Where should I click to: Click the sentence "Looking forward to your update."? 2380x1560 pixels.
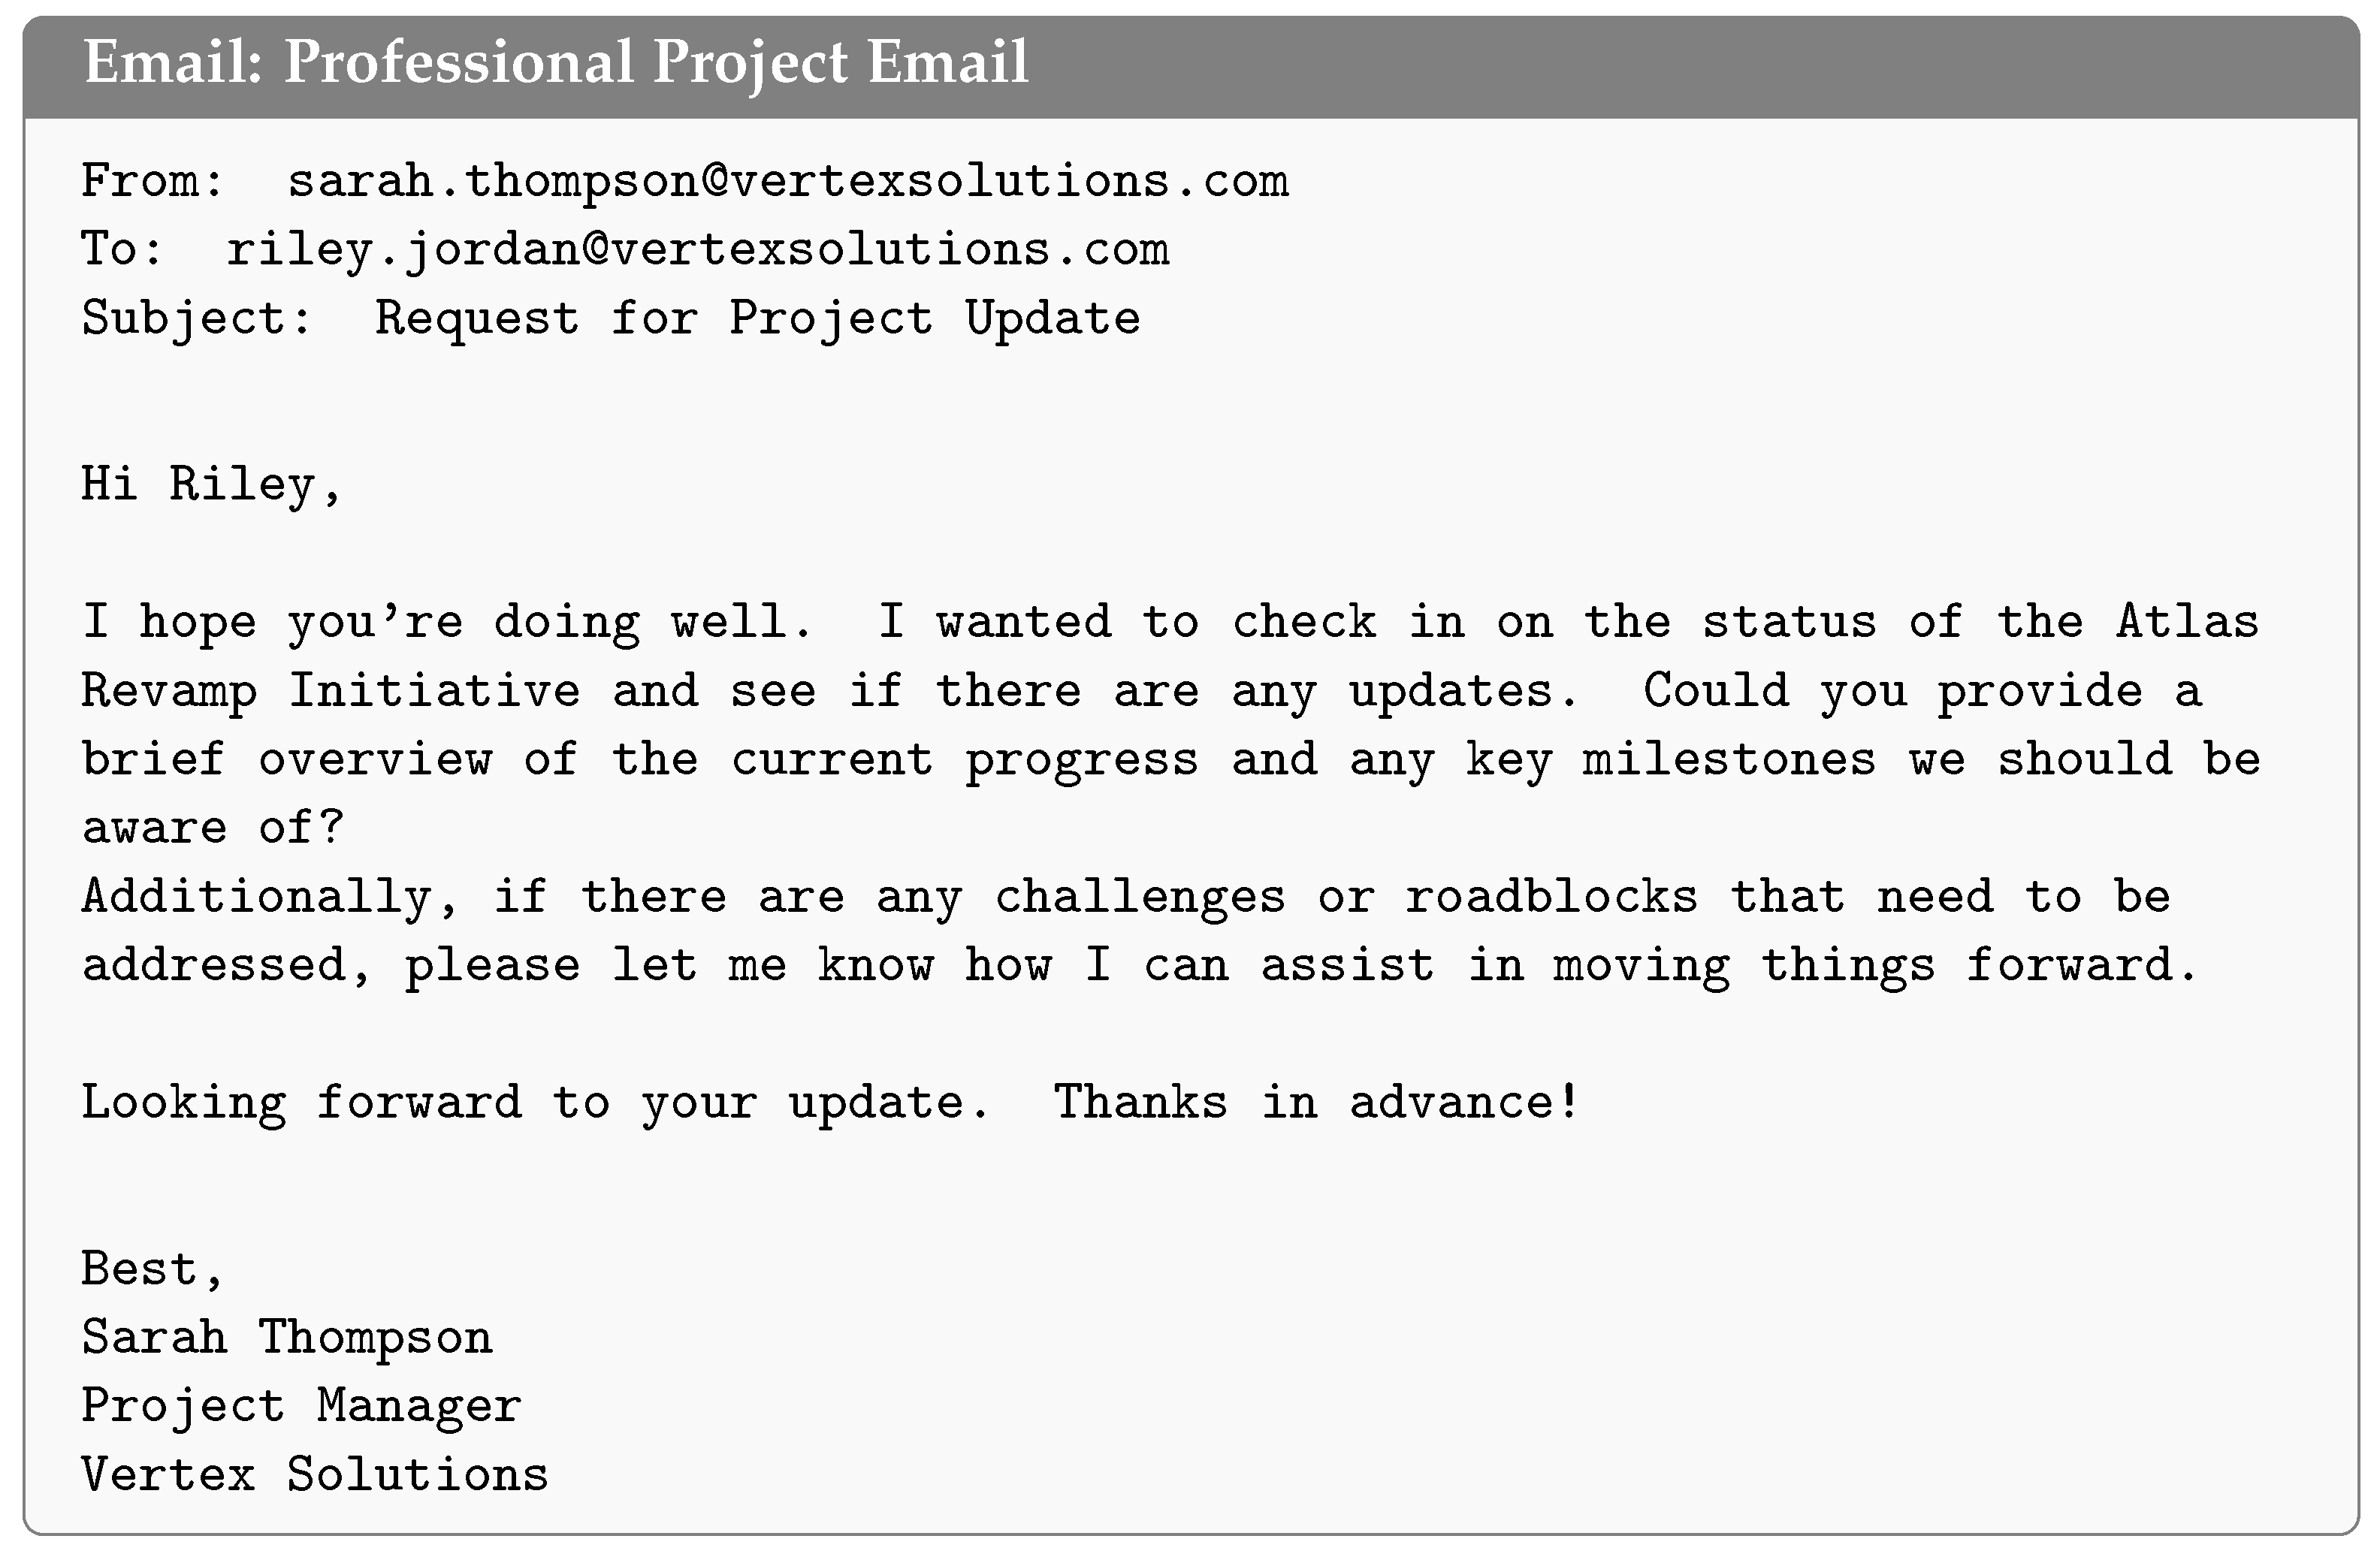[x=535, y=1103]
